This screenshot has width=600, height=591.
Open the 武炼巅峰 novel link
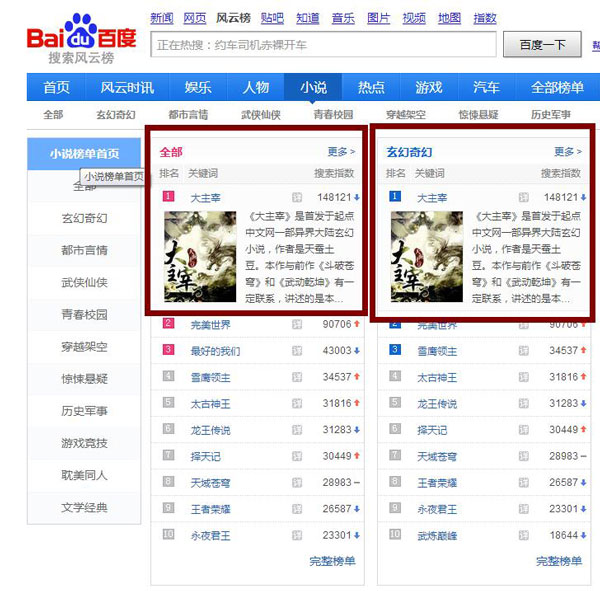(x=437, y=535)
